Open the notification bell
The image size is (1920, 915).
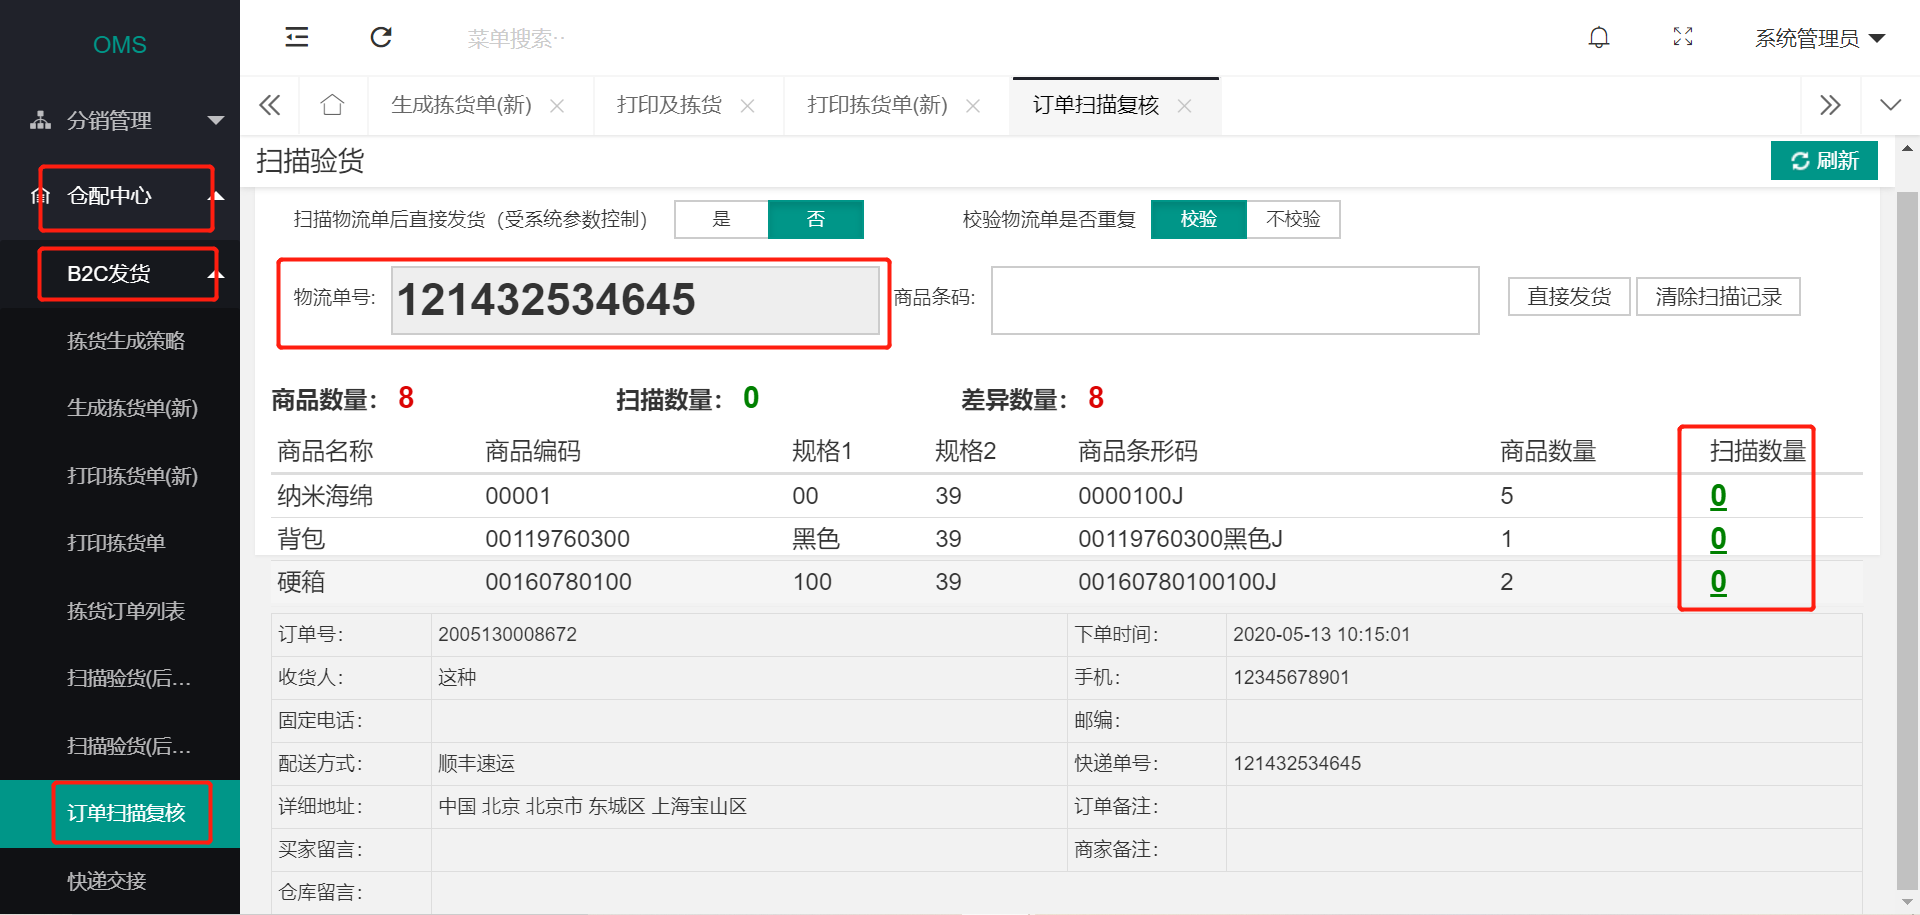(x=1599, y=38)
